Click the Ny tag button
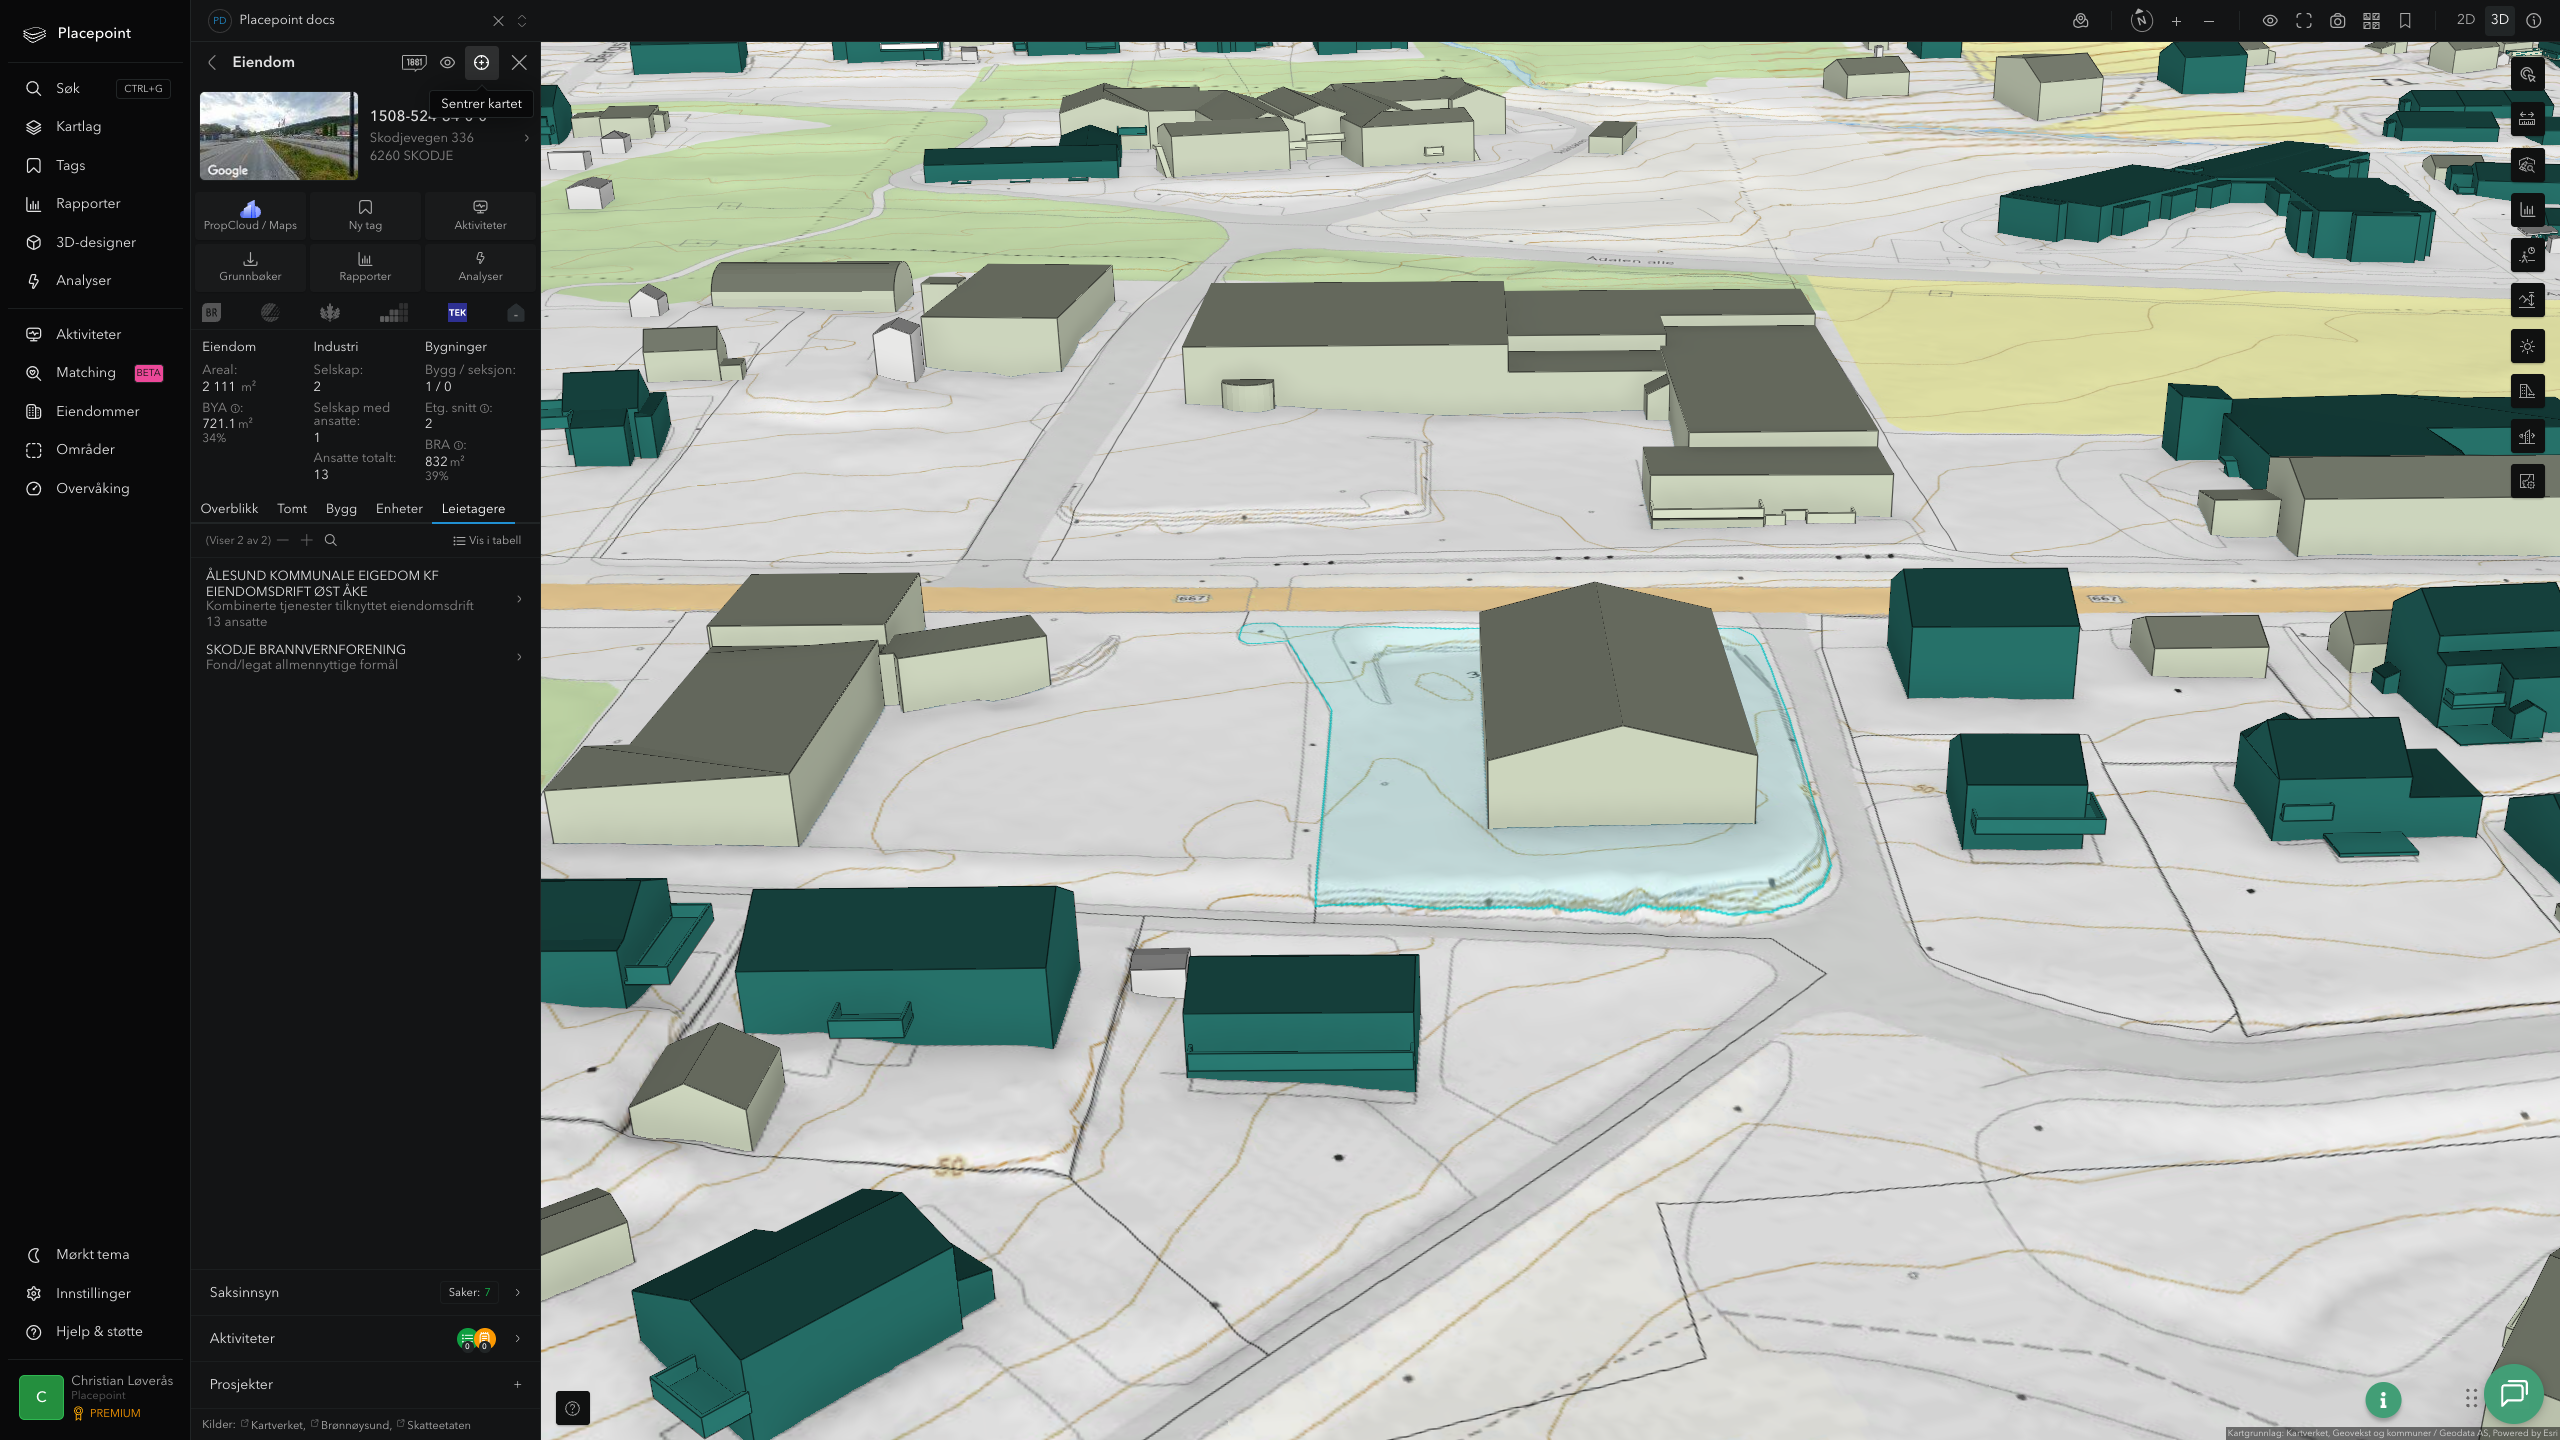The height and width of the screenshot is (1440, 2560). (365, 215)
